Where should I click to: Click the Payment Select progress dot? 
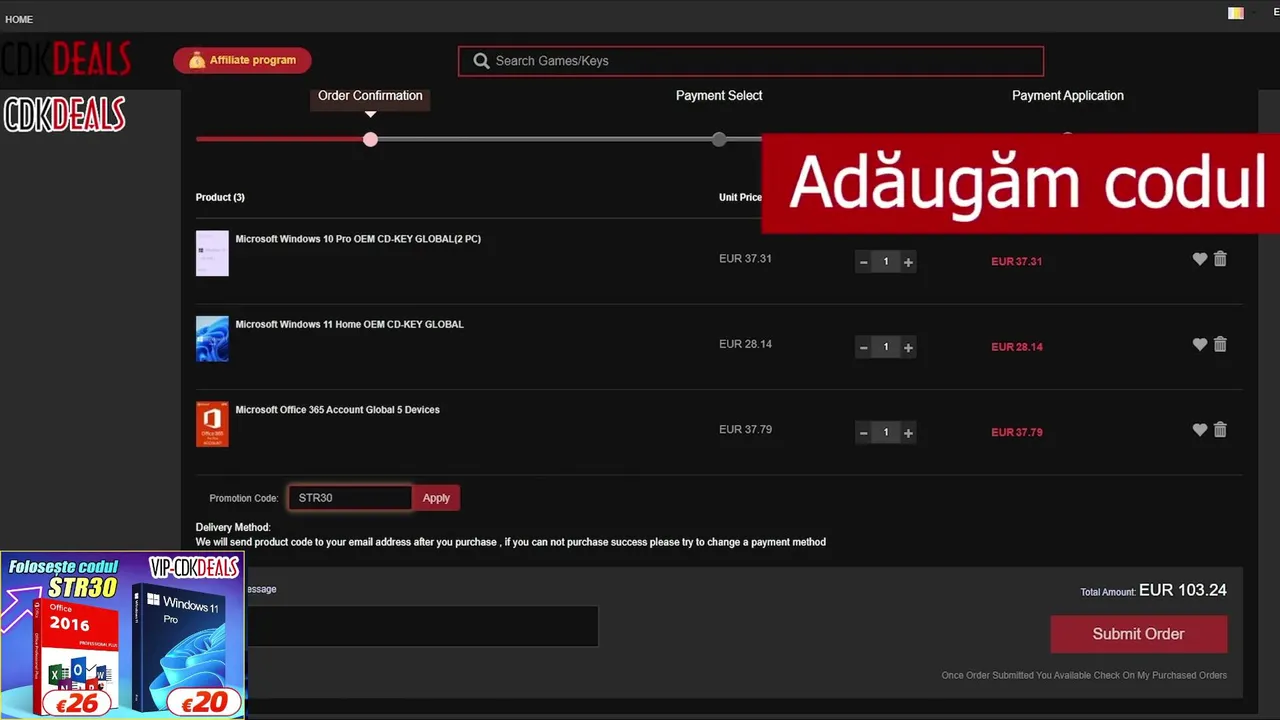point(719,139)
